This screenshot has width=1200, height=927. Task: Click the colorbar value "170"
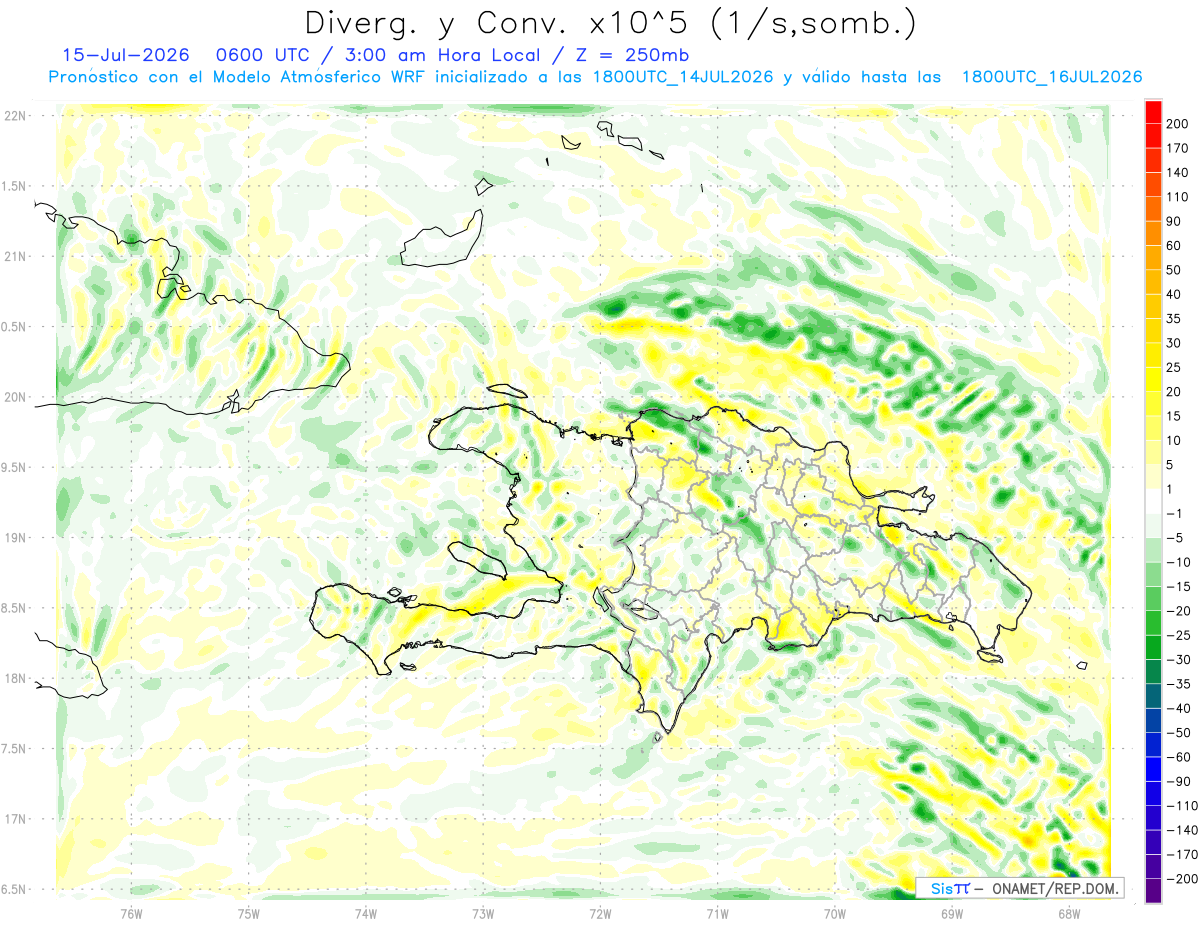pos(1179,148)
